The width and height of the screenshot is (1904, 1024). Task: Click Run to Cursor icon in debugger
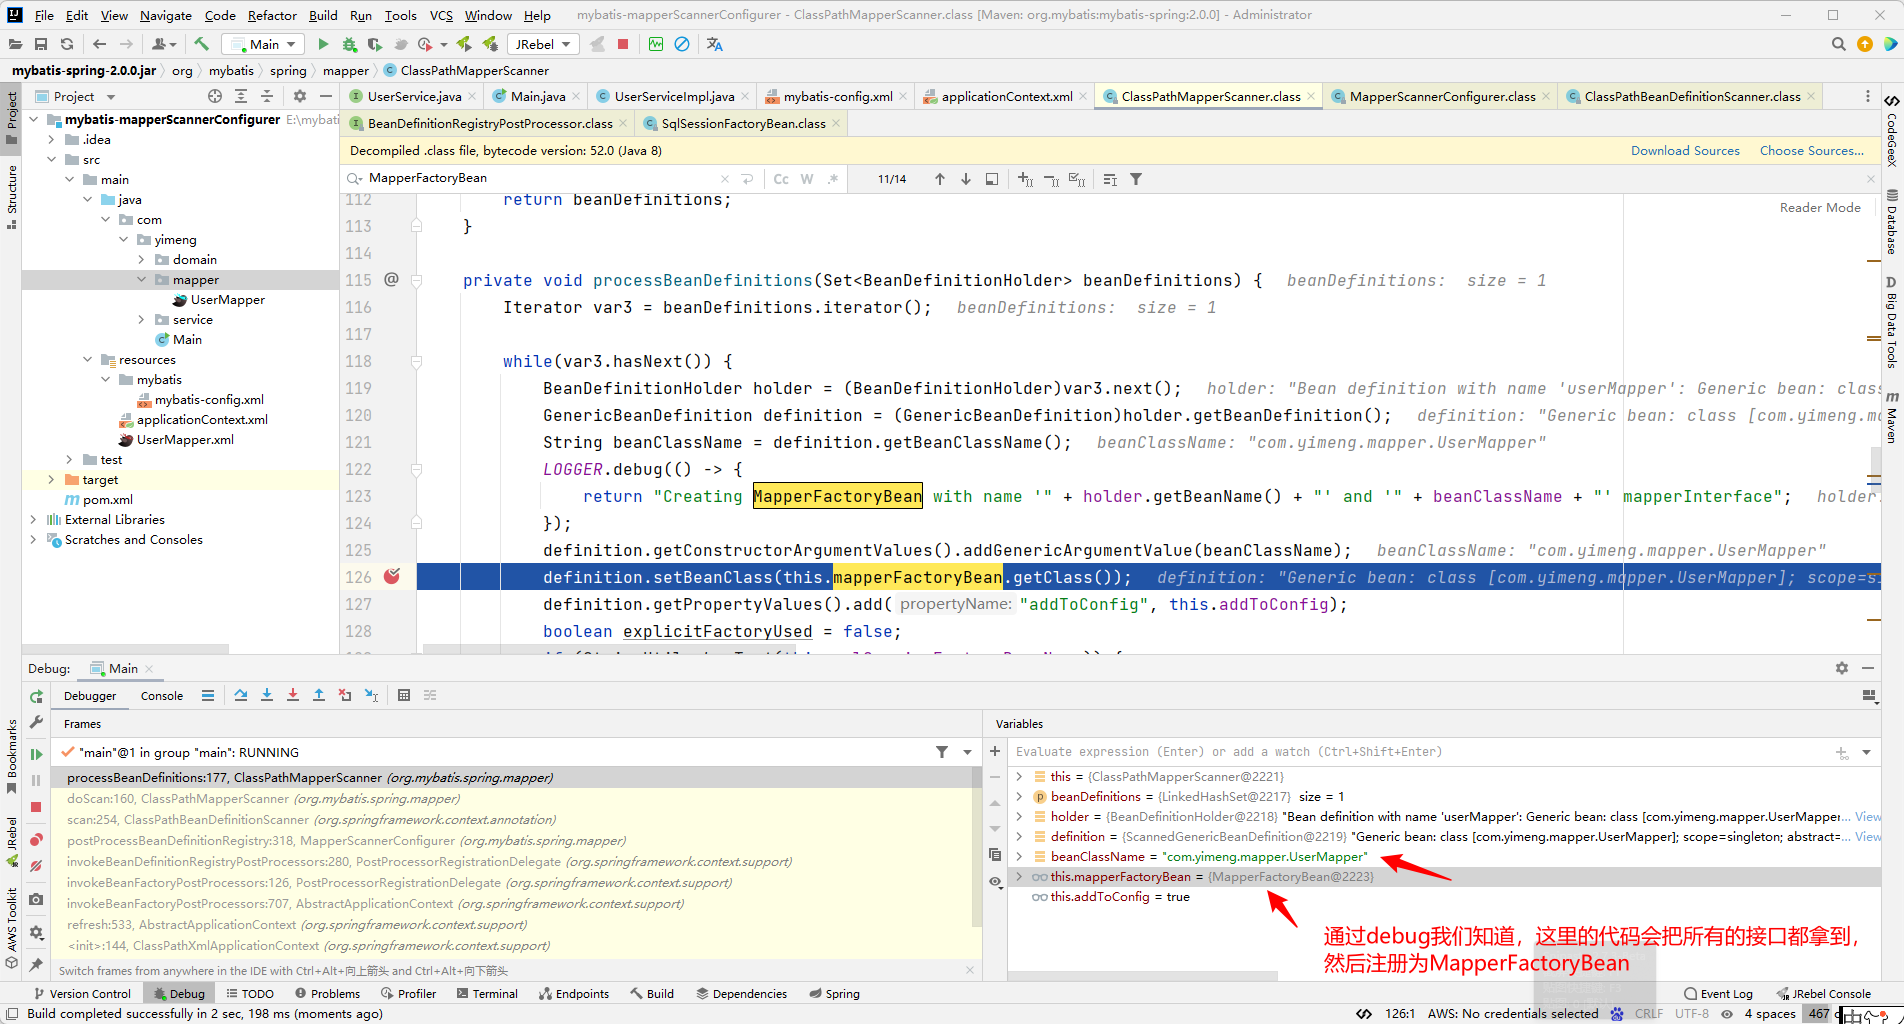pos(371,695)
